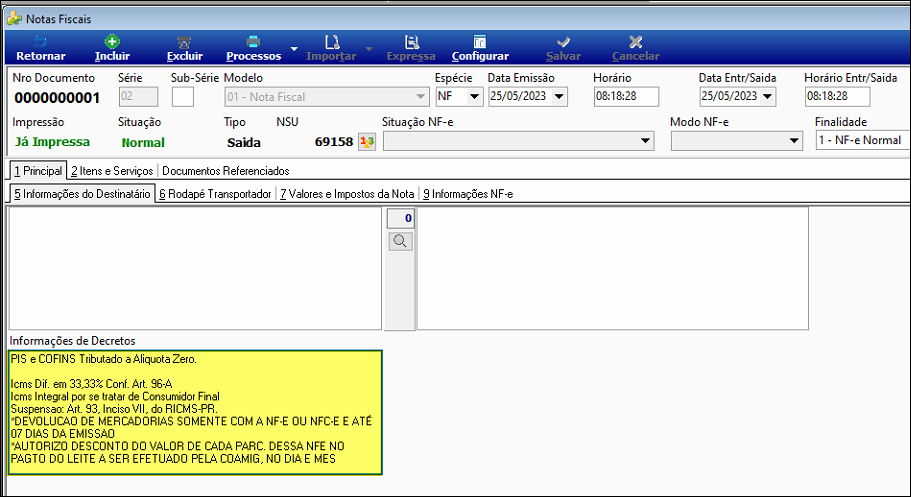Click the 'Saida' tipo text
This screenshot has width=911, height=497.
(243, 142)
